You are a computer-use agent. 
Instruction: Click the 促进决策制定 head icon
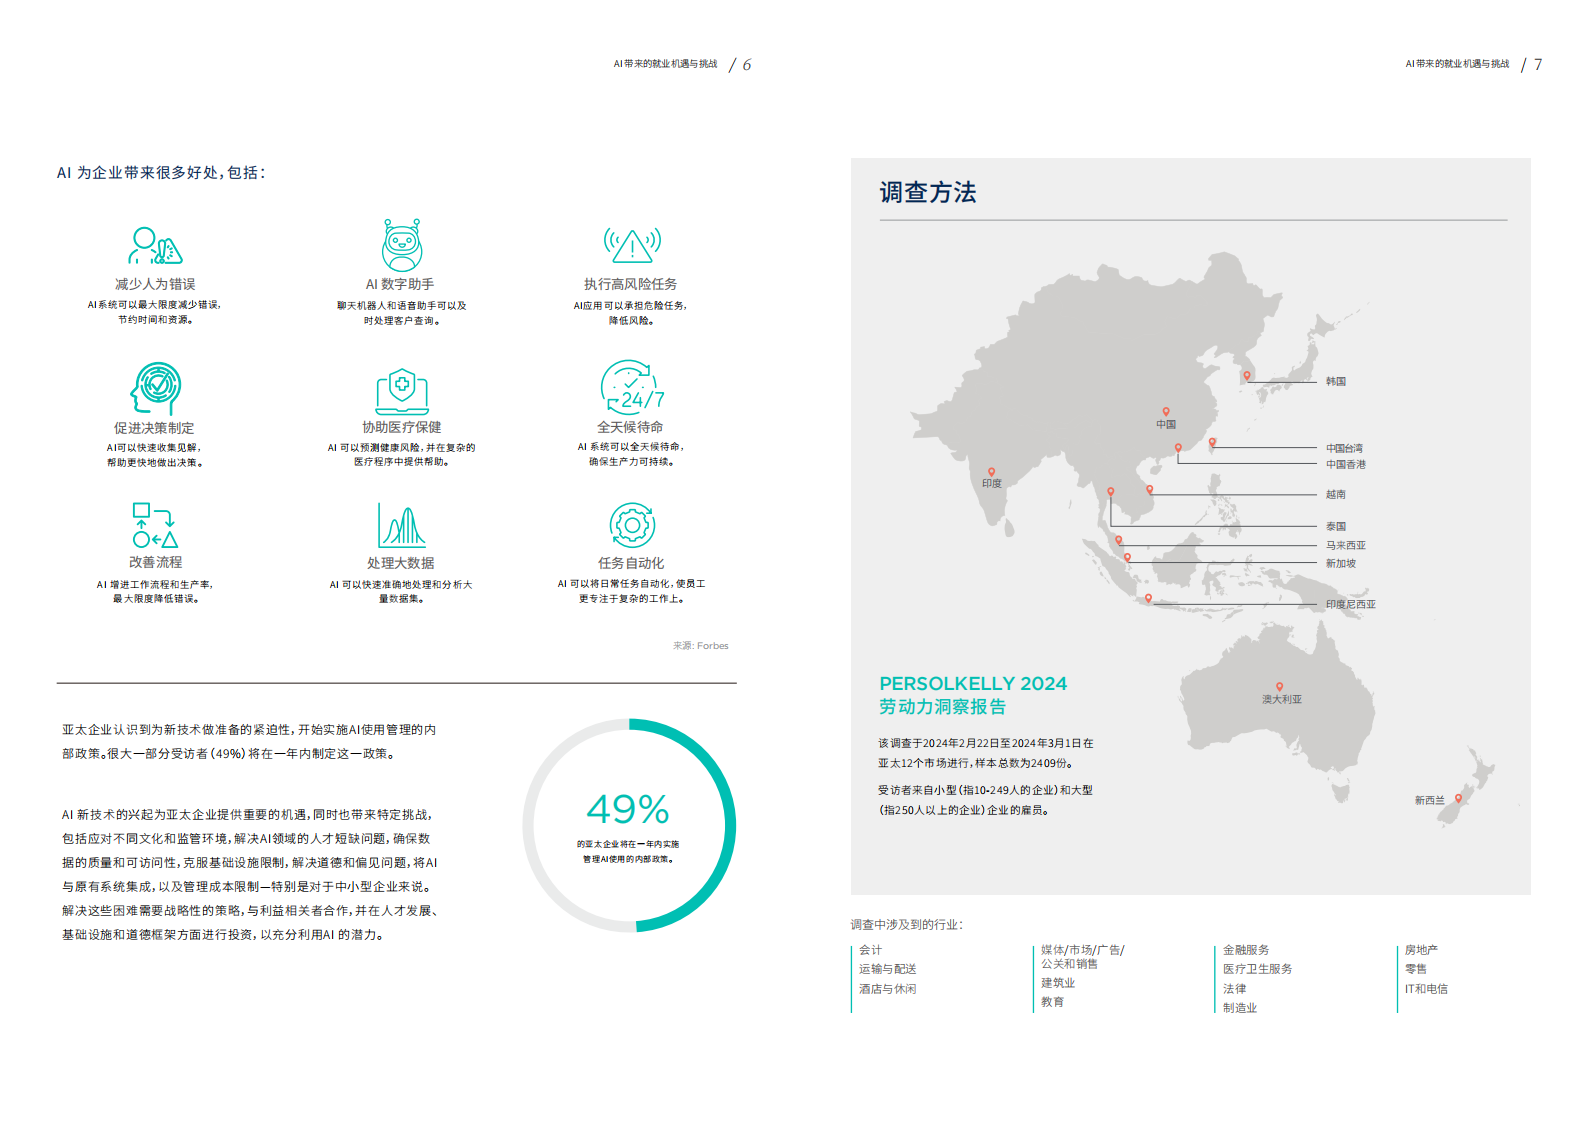155,388
